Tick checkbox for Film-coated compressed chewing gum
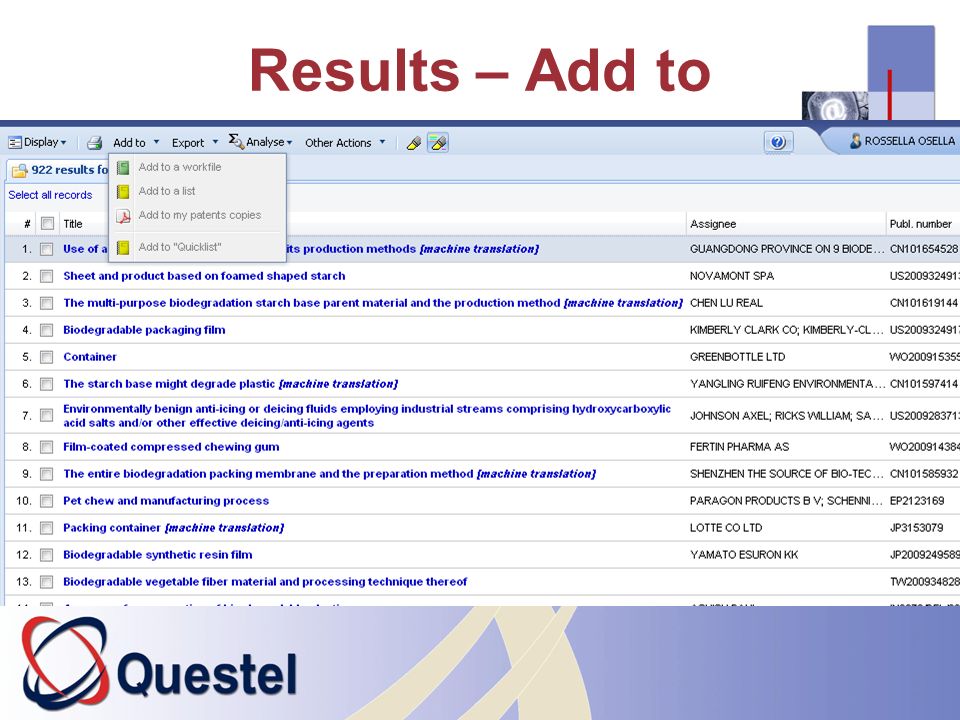The image size is (960, 720). coord(47,447)
